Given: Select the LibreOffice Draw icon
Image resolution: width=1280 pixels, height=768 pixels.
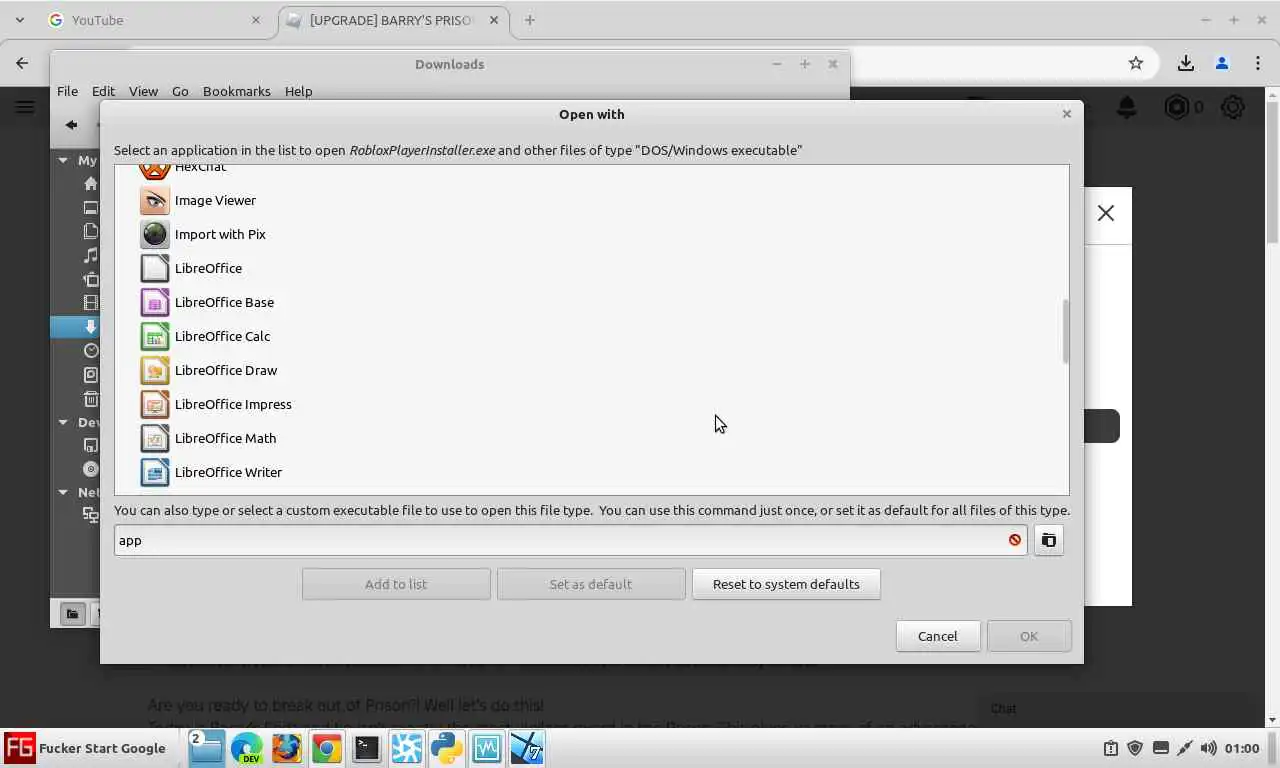Looking at the screenshot, I should point(155,370).
